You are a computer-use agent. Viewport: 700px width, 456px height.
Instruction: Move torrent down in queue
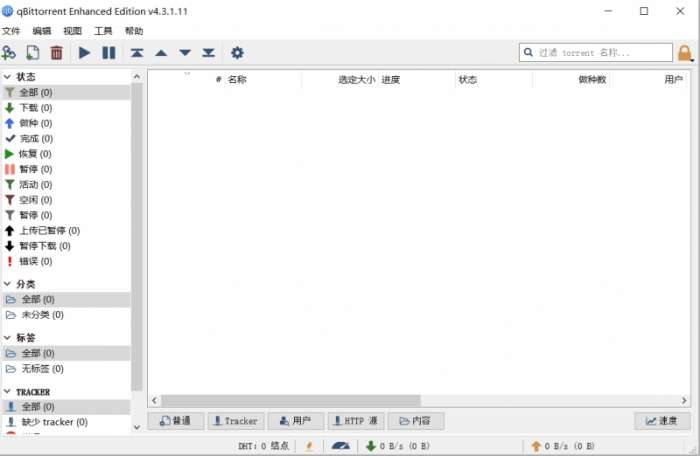coord(185,53)
